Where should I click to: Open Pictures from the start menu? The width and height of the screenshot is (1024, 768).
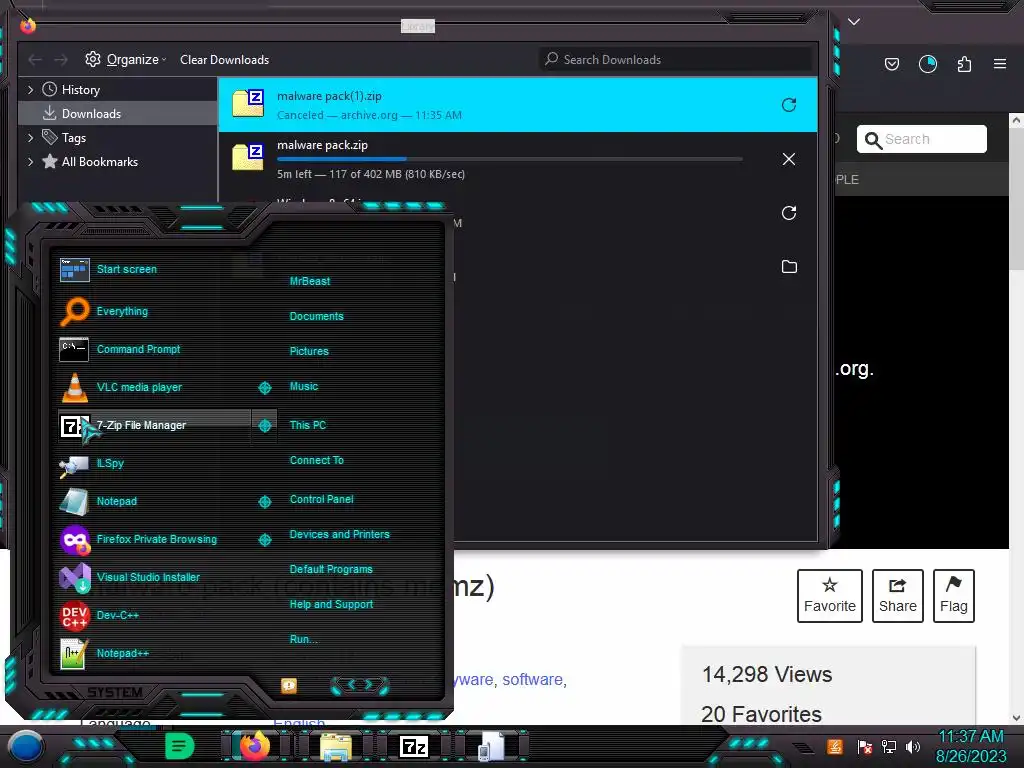(309, 351)
